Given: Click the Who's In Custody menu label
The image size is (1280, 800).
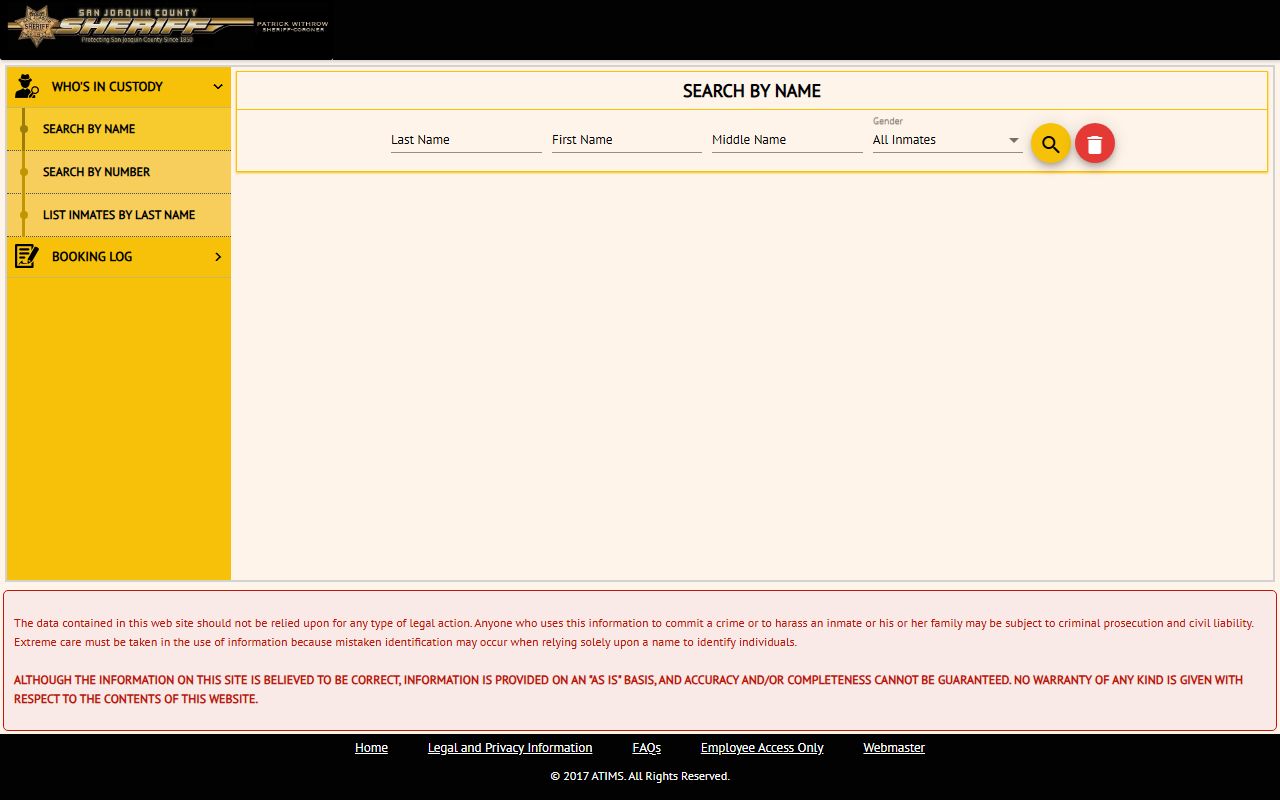Looking at the screenshot, I should (107, 87).
